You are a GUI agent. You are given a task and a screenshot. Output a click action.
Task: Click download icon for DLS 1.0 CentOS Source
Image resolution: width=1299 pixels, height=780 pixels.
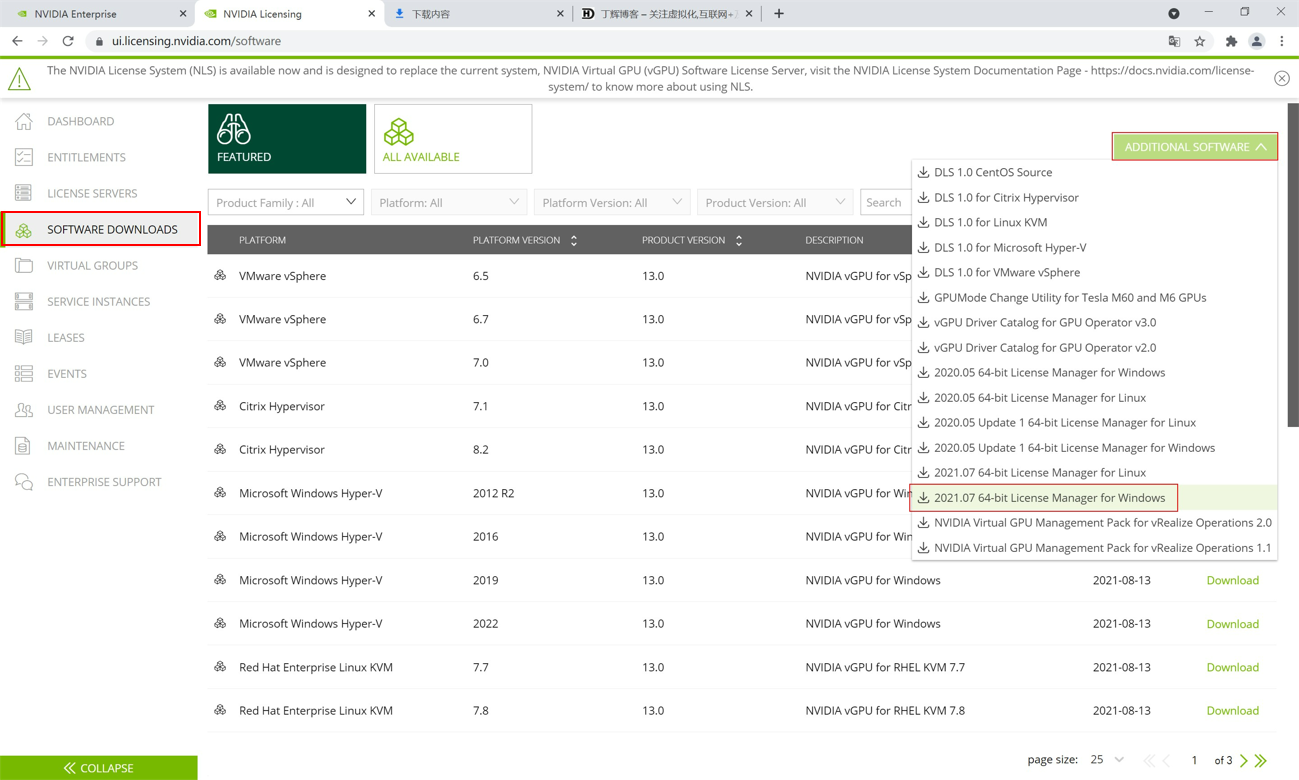(x=923, y=172)
